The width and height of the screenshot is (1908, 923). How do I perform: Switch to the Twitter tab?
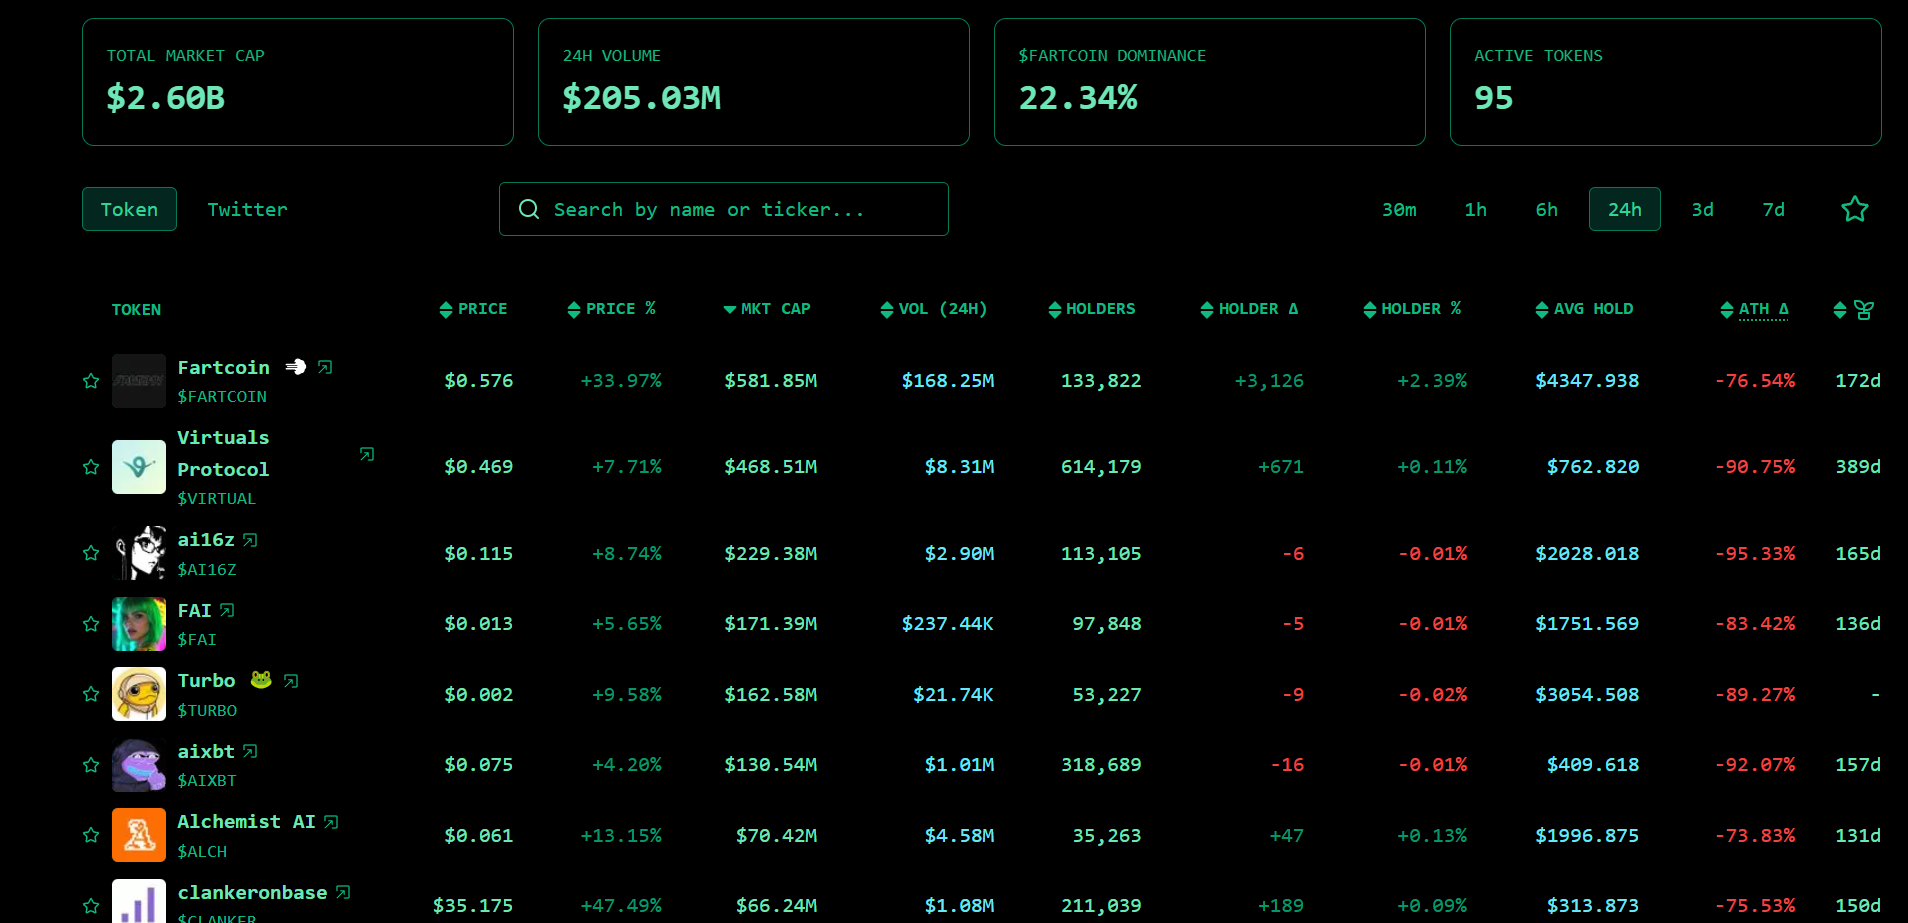click(x=247, y=209)
